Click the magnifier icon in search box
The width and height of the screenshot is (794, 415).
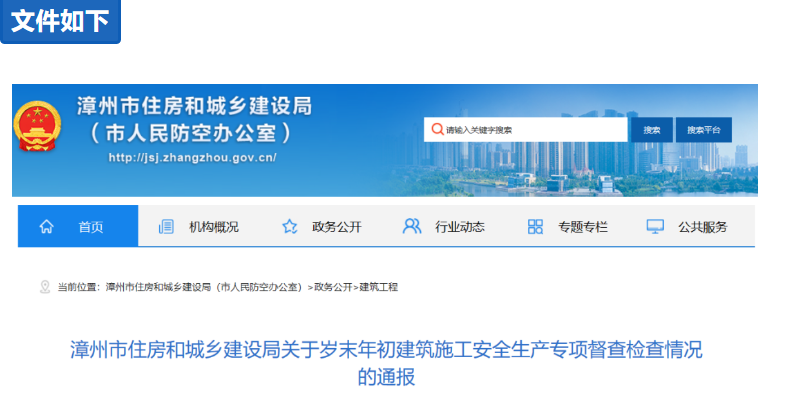[x=437, y=129]
